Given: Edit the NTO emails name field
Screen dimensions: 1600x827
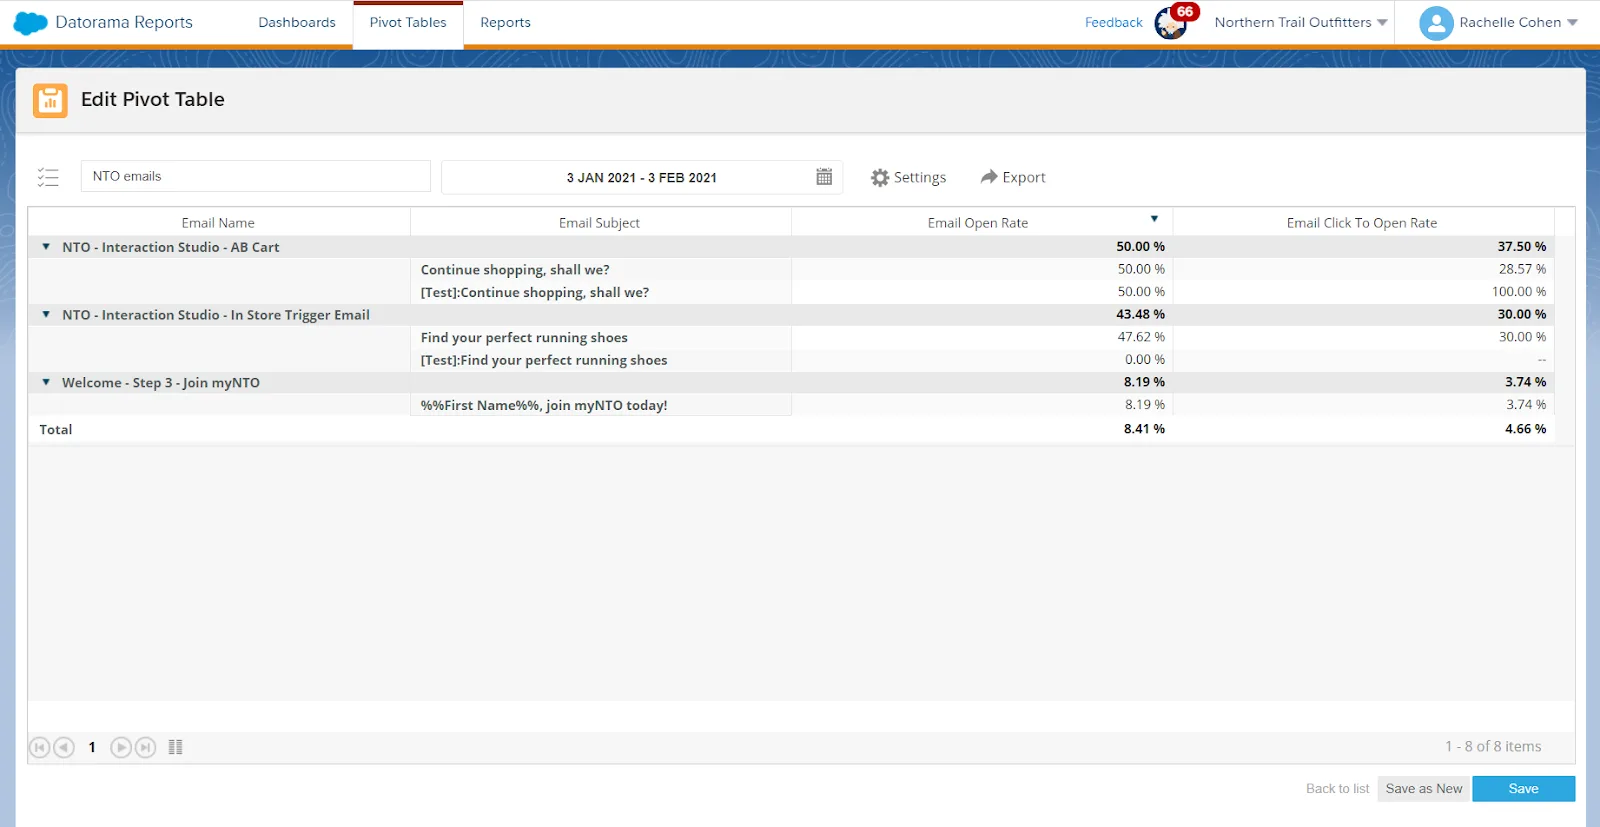Looking at the screenshot, I should click(256, 176).
